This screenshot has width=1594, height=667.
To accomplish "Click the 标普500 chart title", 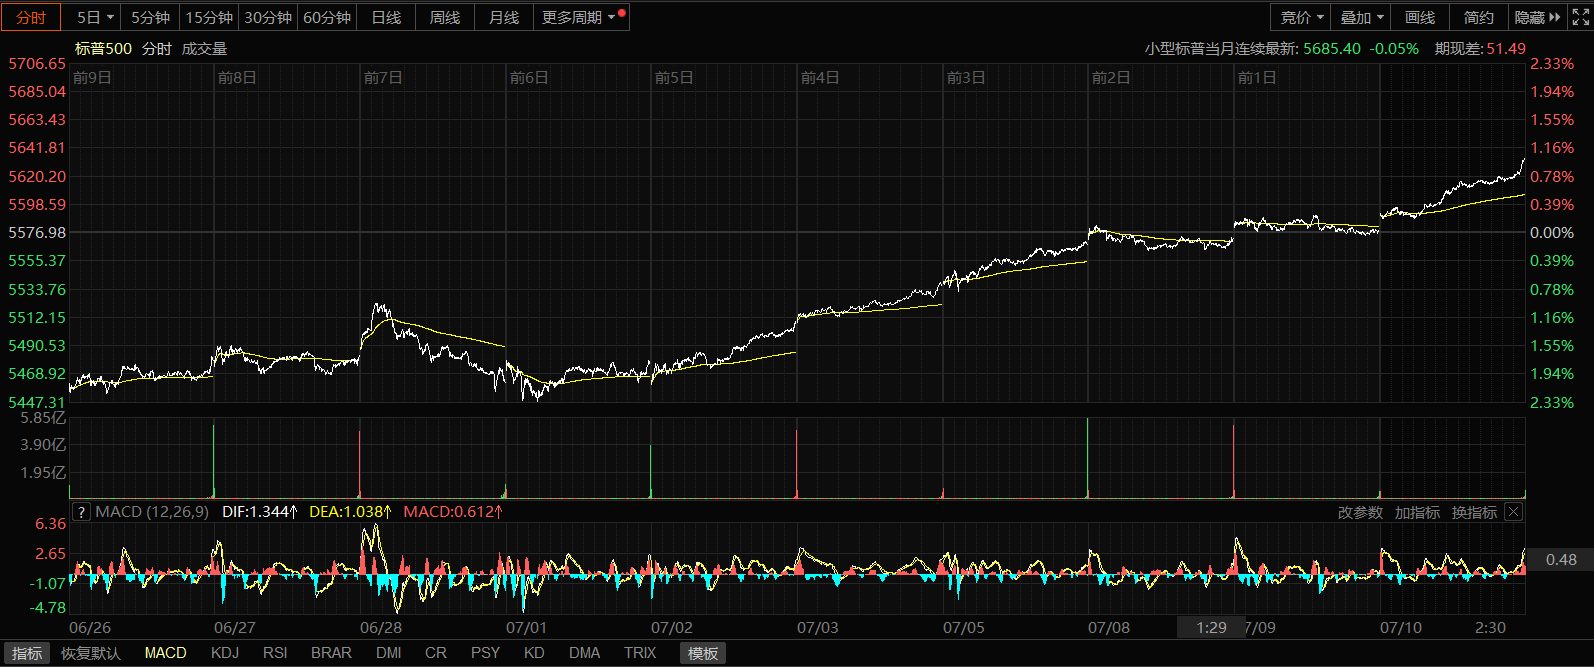I will coord(103,48).
